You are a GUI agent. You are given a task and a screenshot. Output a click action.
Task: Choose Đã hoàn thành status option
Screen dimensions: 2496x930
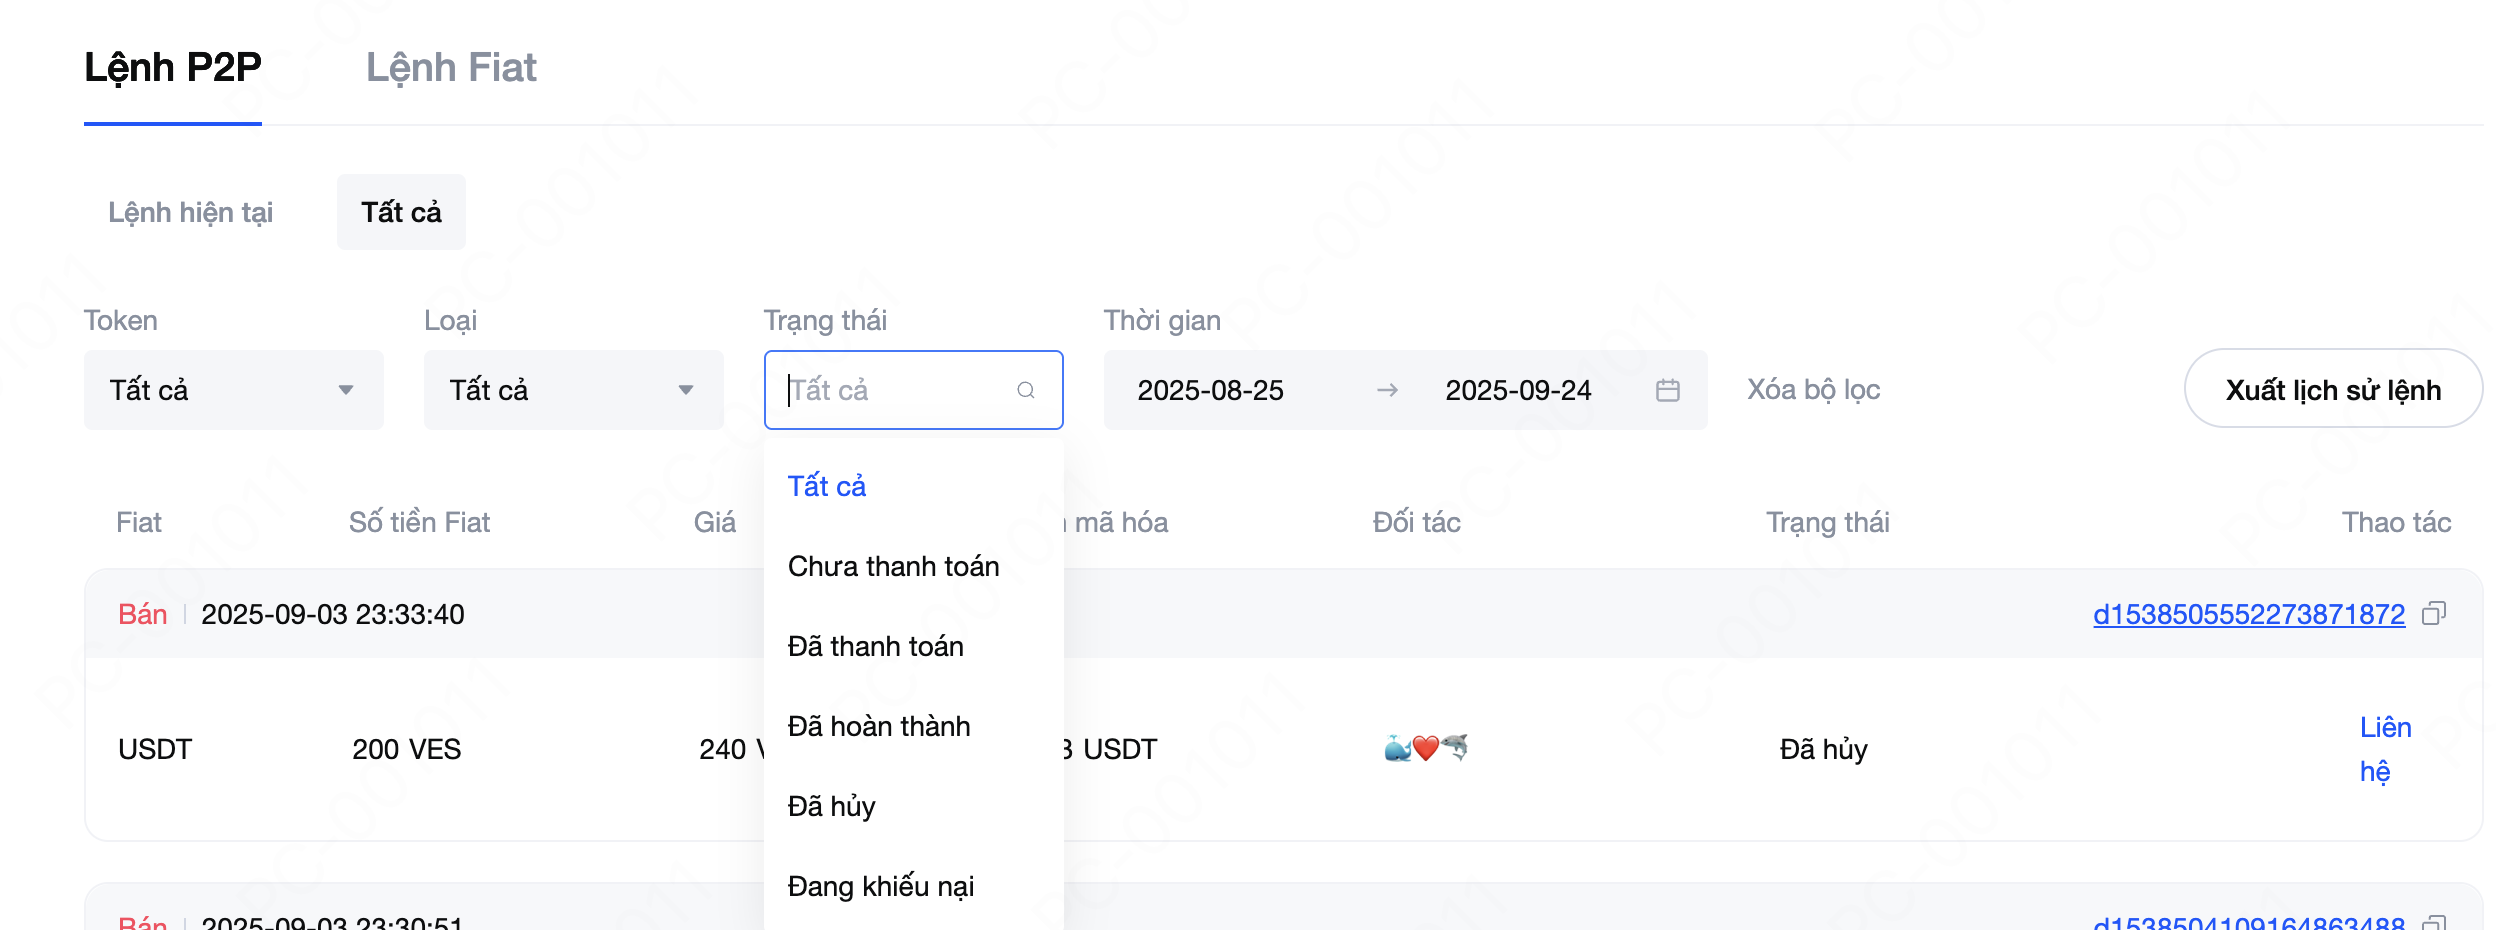click(878, 726)
